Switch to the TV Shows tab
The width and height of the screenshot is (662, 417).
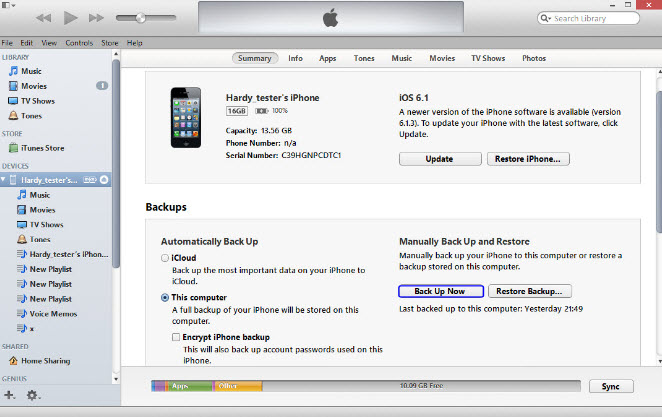(x=488, y=58)
